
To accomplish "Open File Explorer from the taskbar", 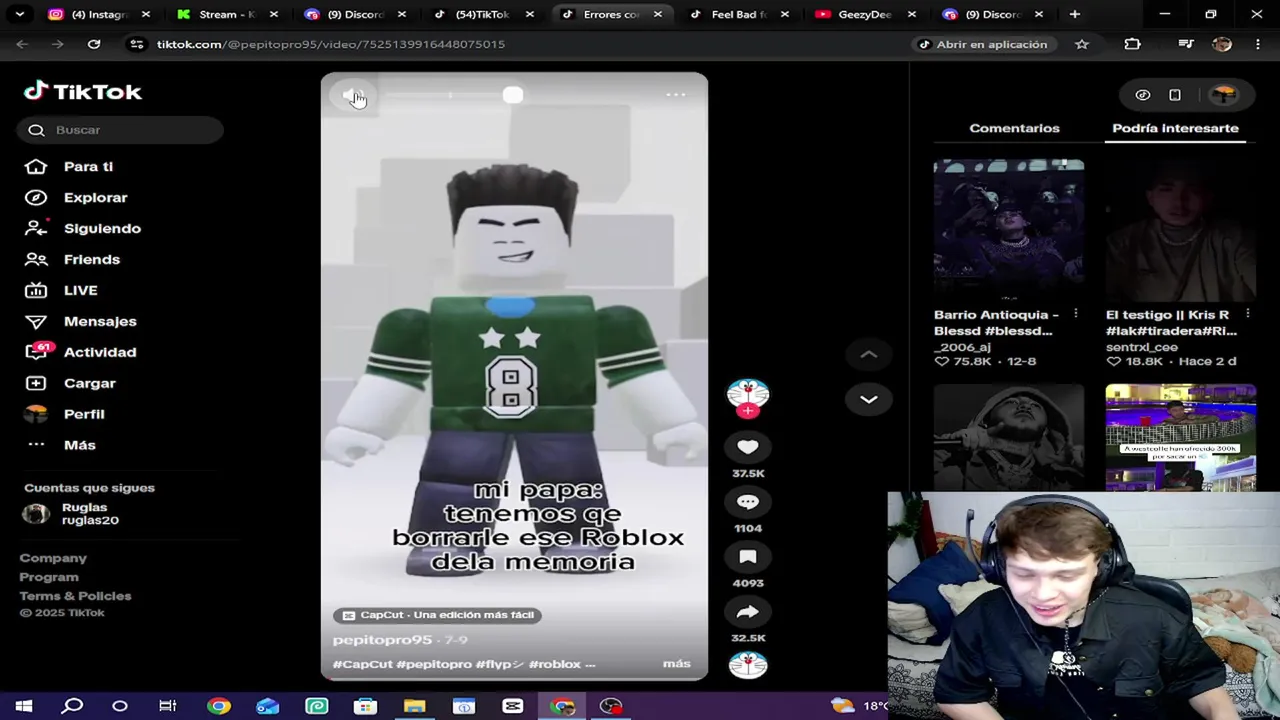I will pos(415,706).
